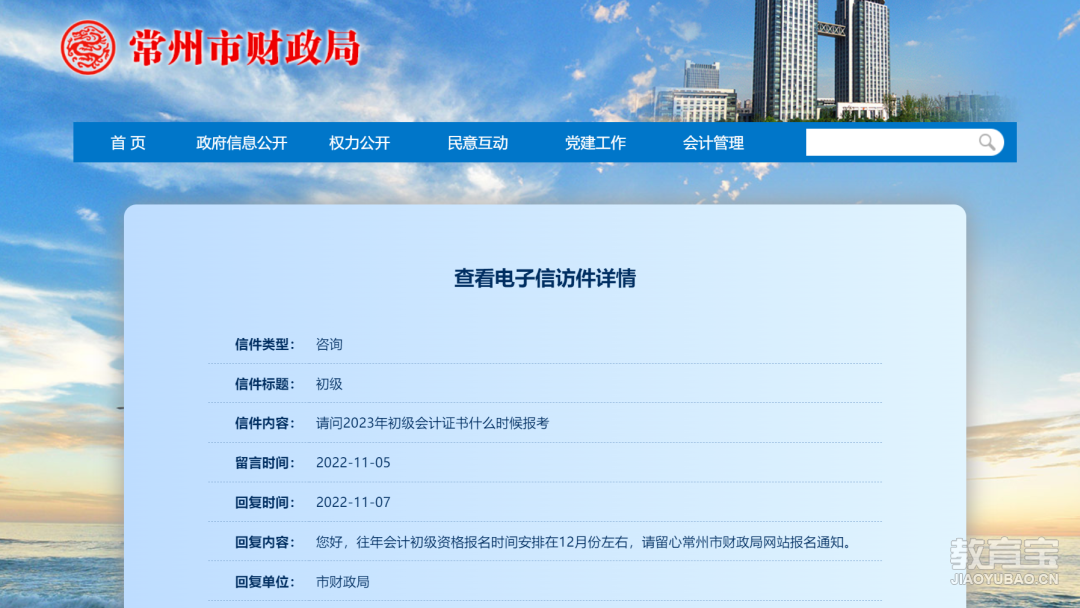Screen dimensions: 1080x608
Task: Select the 信件内容 label
Action: pyautogui.click(x=264, y=423)
